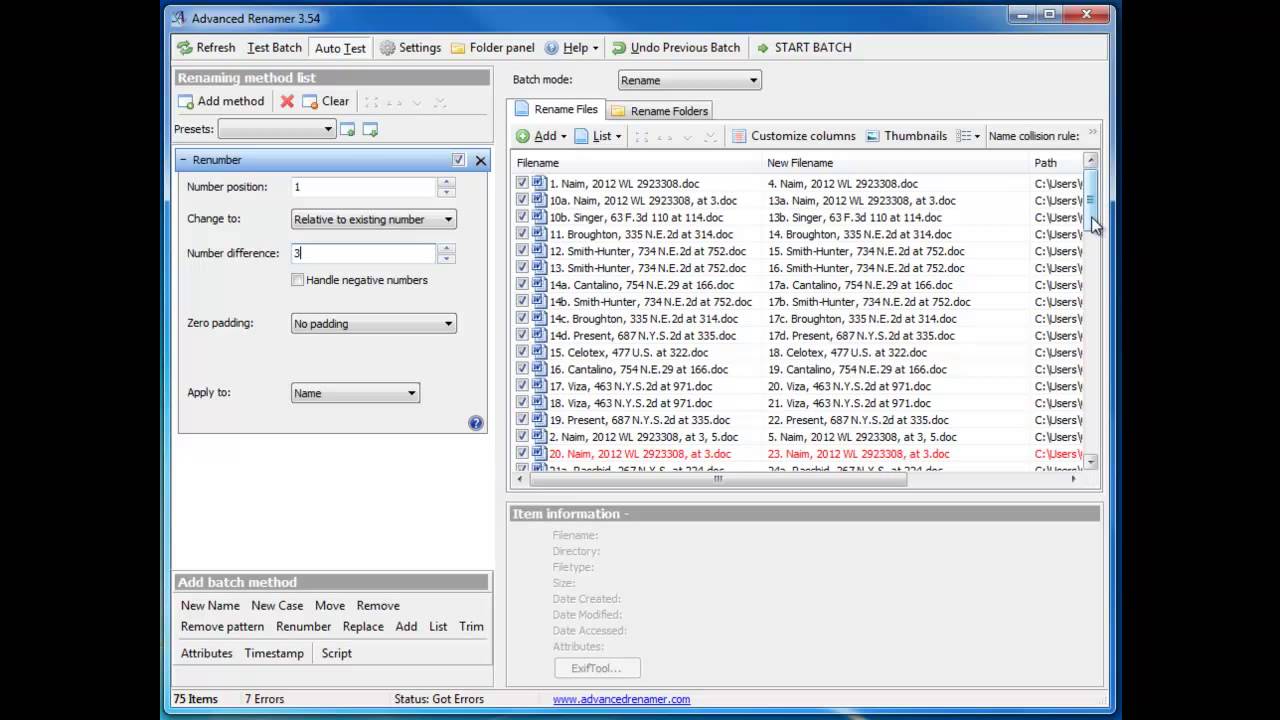Click Undo Previous Batch icon
This screenshot has height=720, width=1280.
[619, 48]
